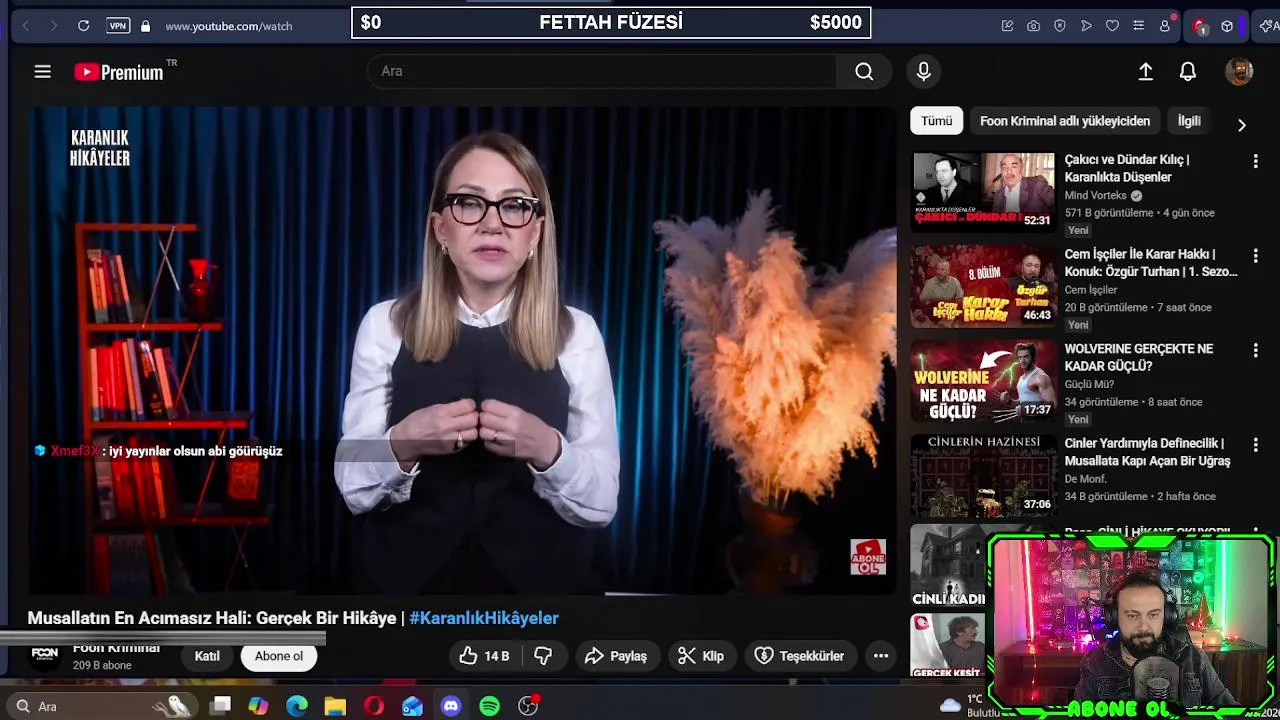Dislike the video with thumbs-down
This screenshot has height=720, width=1280.
coord(543,656)
